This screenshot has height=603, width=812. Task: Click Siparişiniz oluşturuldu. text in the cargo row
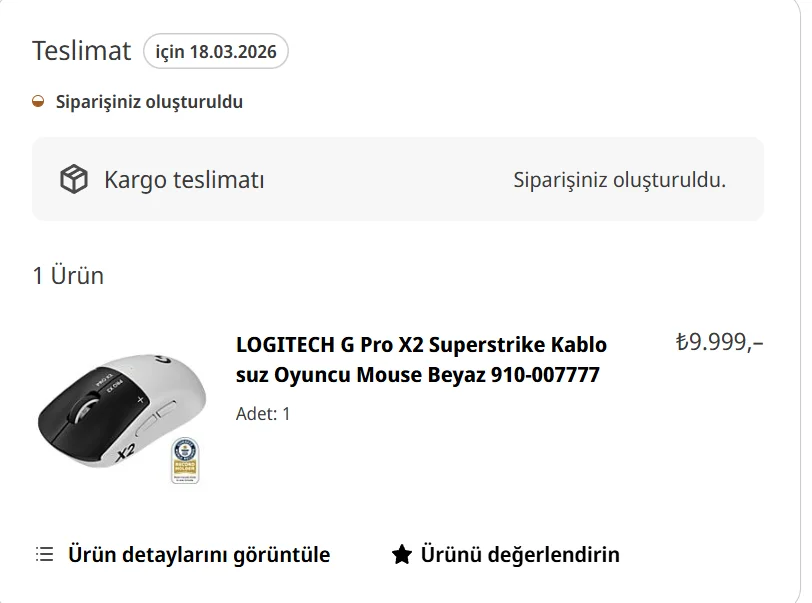tap(619, 180)
